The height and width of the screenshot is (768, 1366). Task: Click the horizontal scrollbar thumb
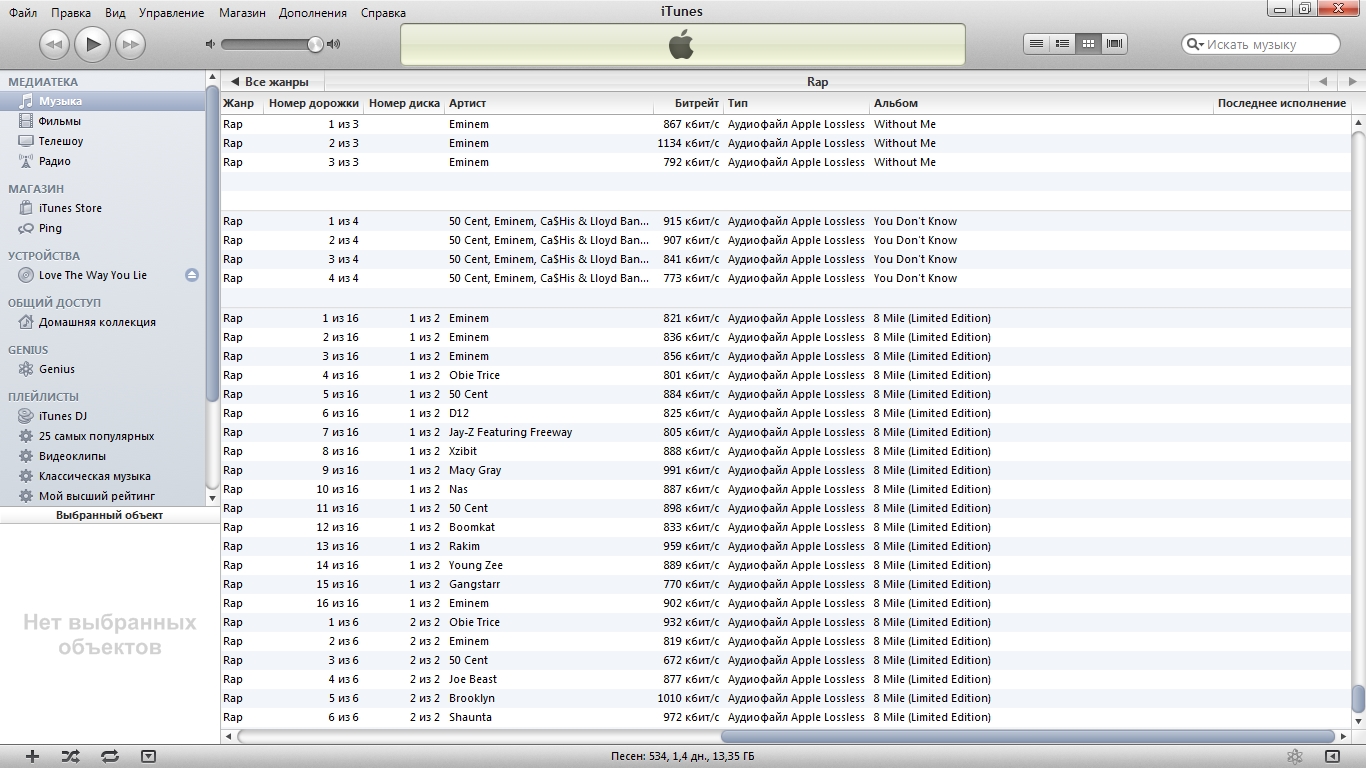coord(1027,737)
